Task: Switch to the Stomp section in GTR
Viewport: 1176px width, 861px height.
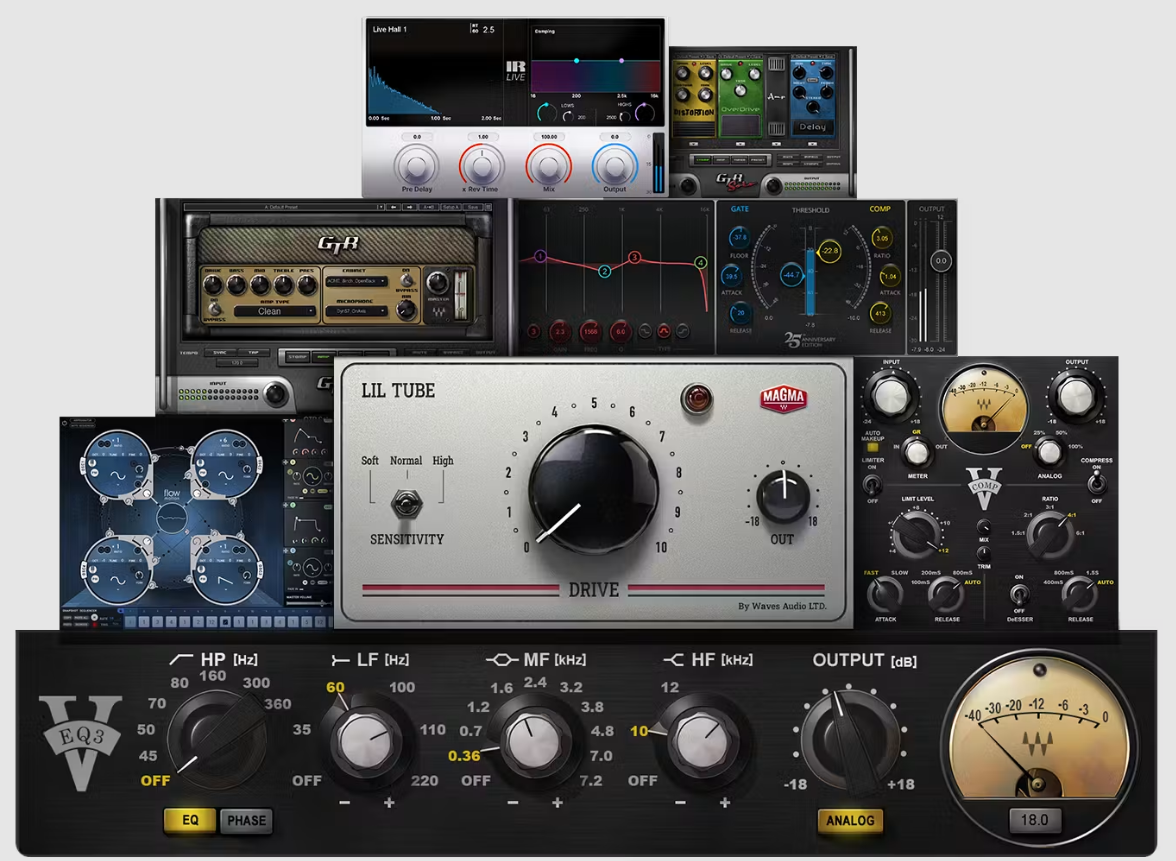Action: [x=298, y=357]
